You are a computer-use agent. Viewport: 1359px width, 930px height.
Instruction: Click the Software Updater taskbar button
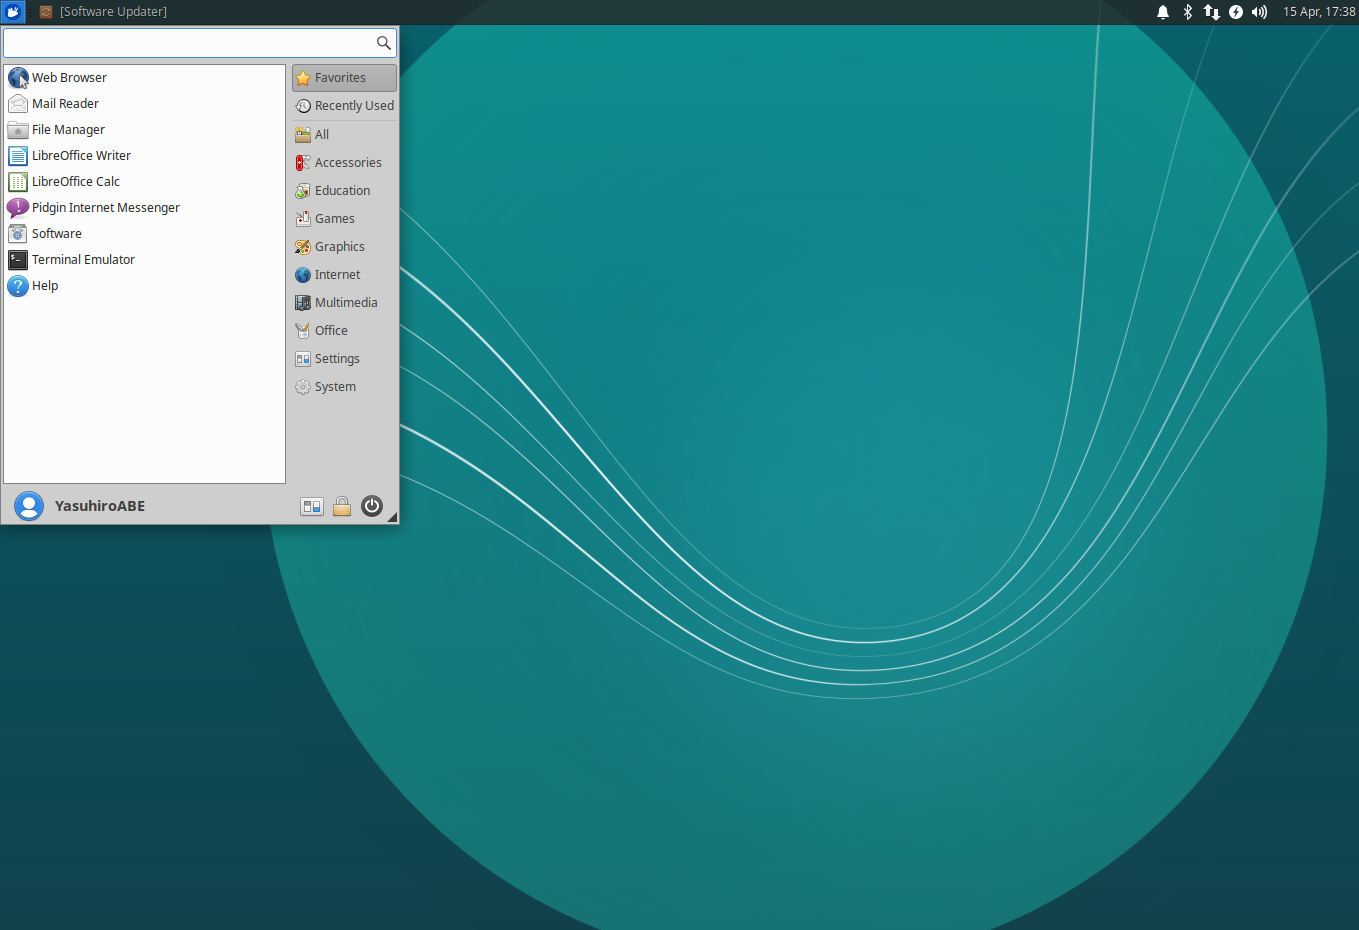tap(104, 12)
